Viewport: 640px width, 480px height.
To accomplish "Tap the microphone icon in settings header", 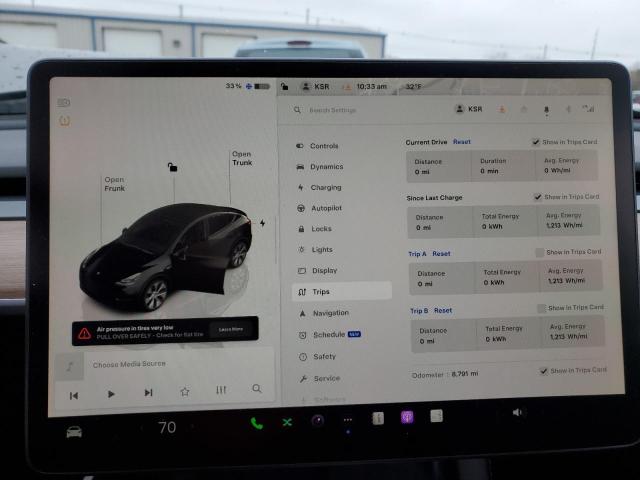I will click(x=547, y=110).
